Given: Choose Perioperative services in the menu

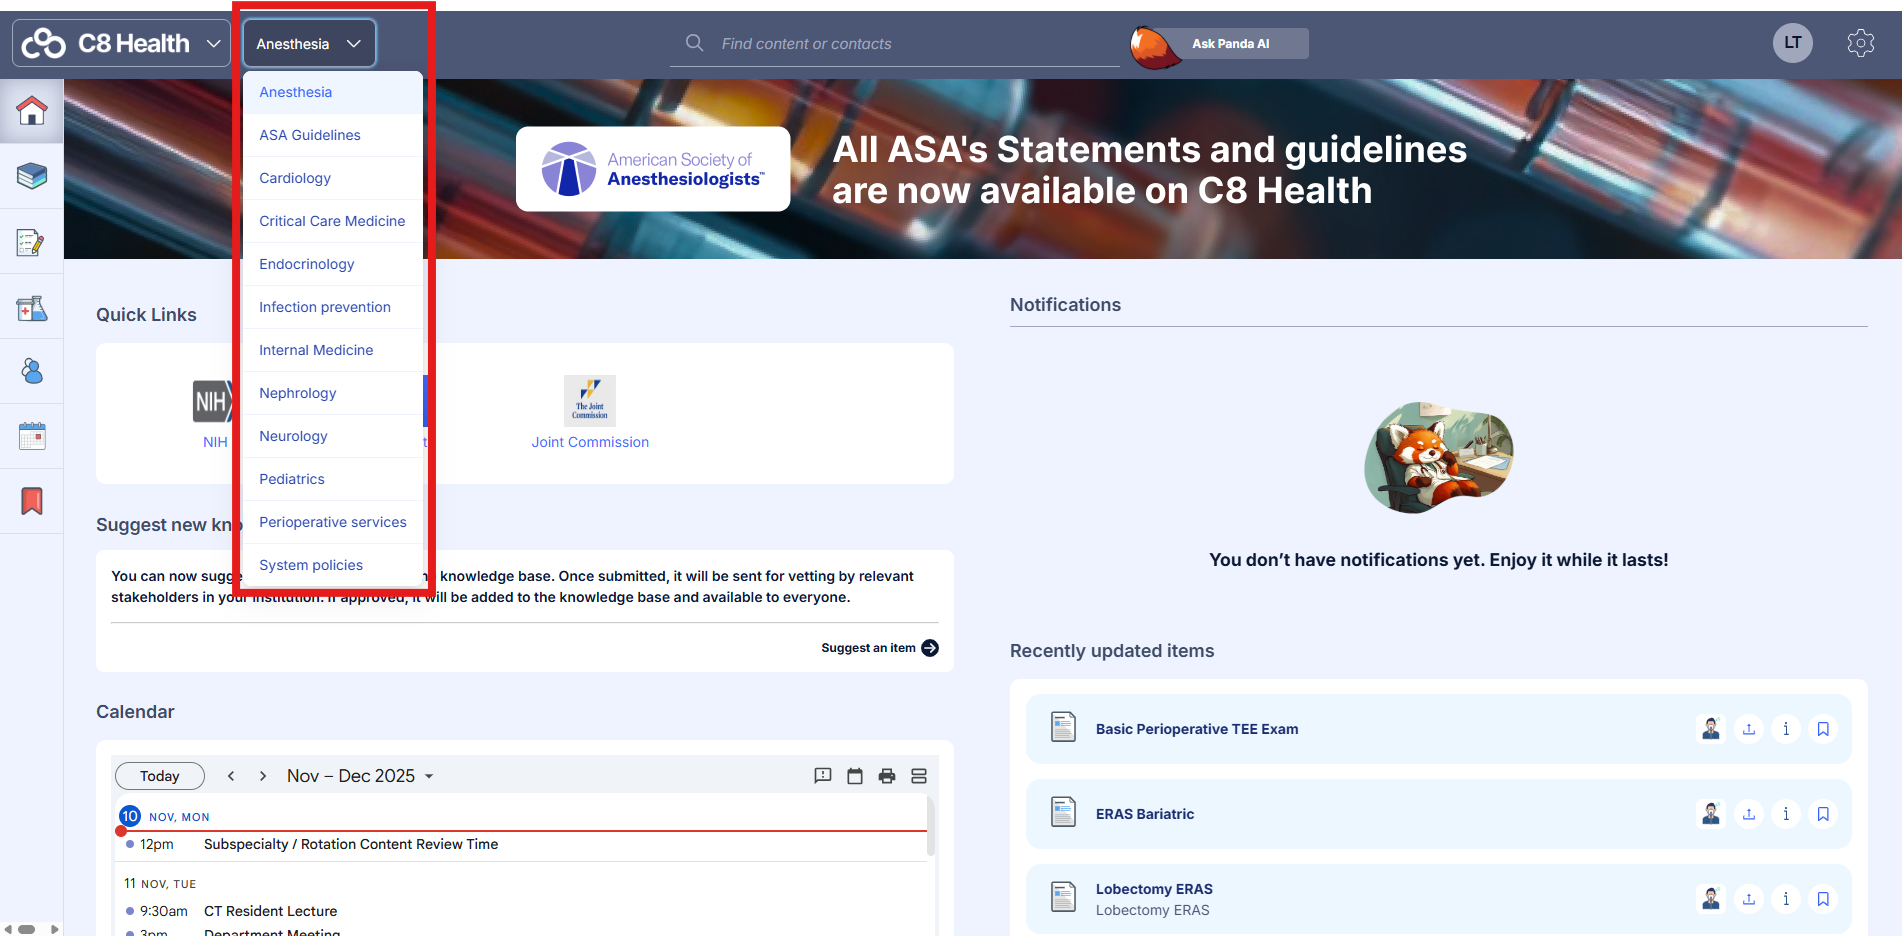Looking at the screenshot, I should pos(332,522).
